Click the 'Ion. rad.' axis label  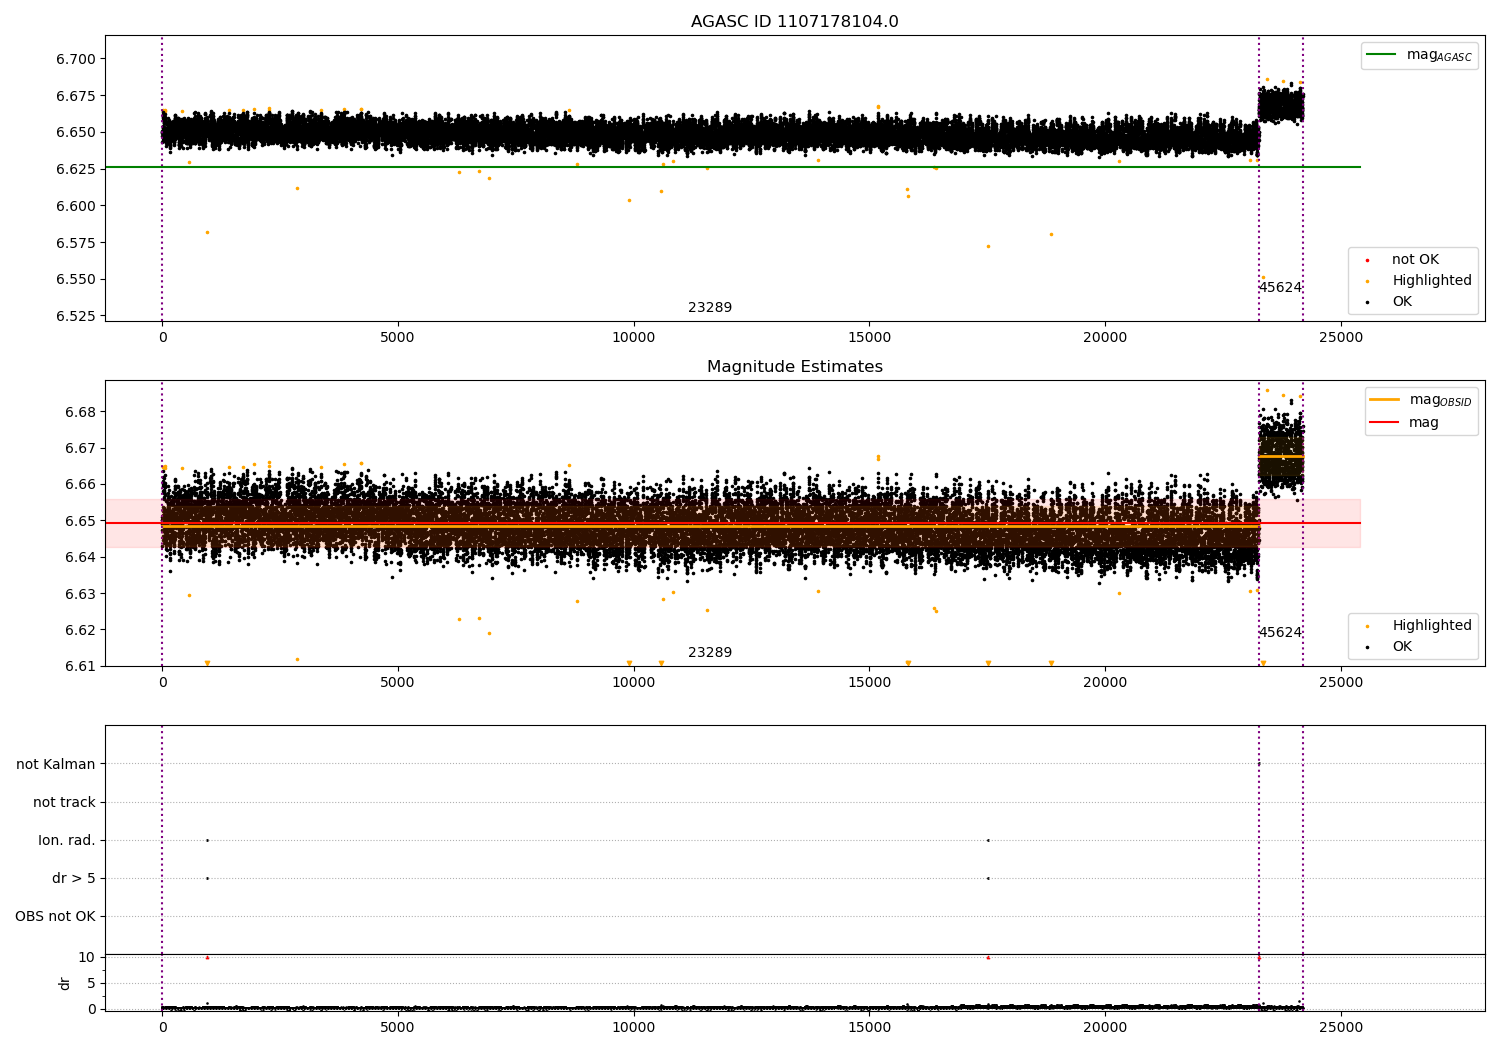67,840
